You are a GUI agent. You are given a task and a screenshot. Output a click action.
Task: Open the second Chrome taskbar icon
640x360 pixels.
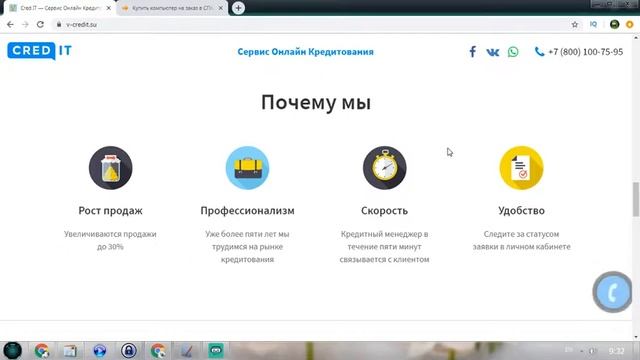(x=158, y=351)
